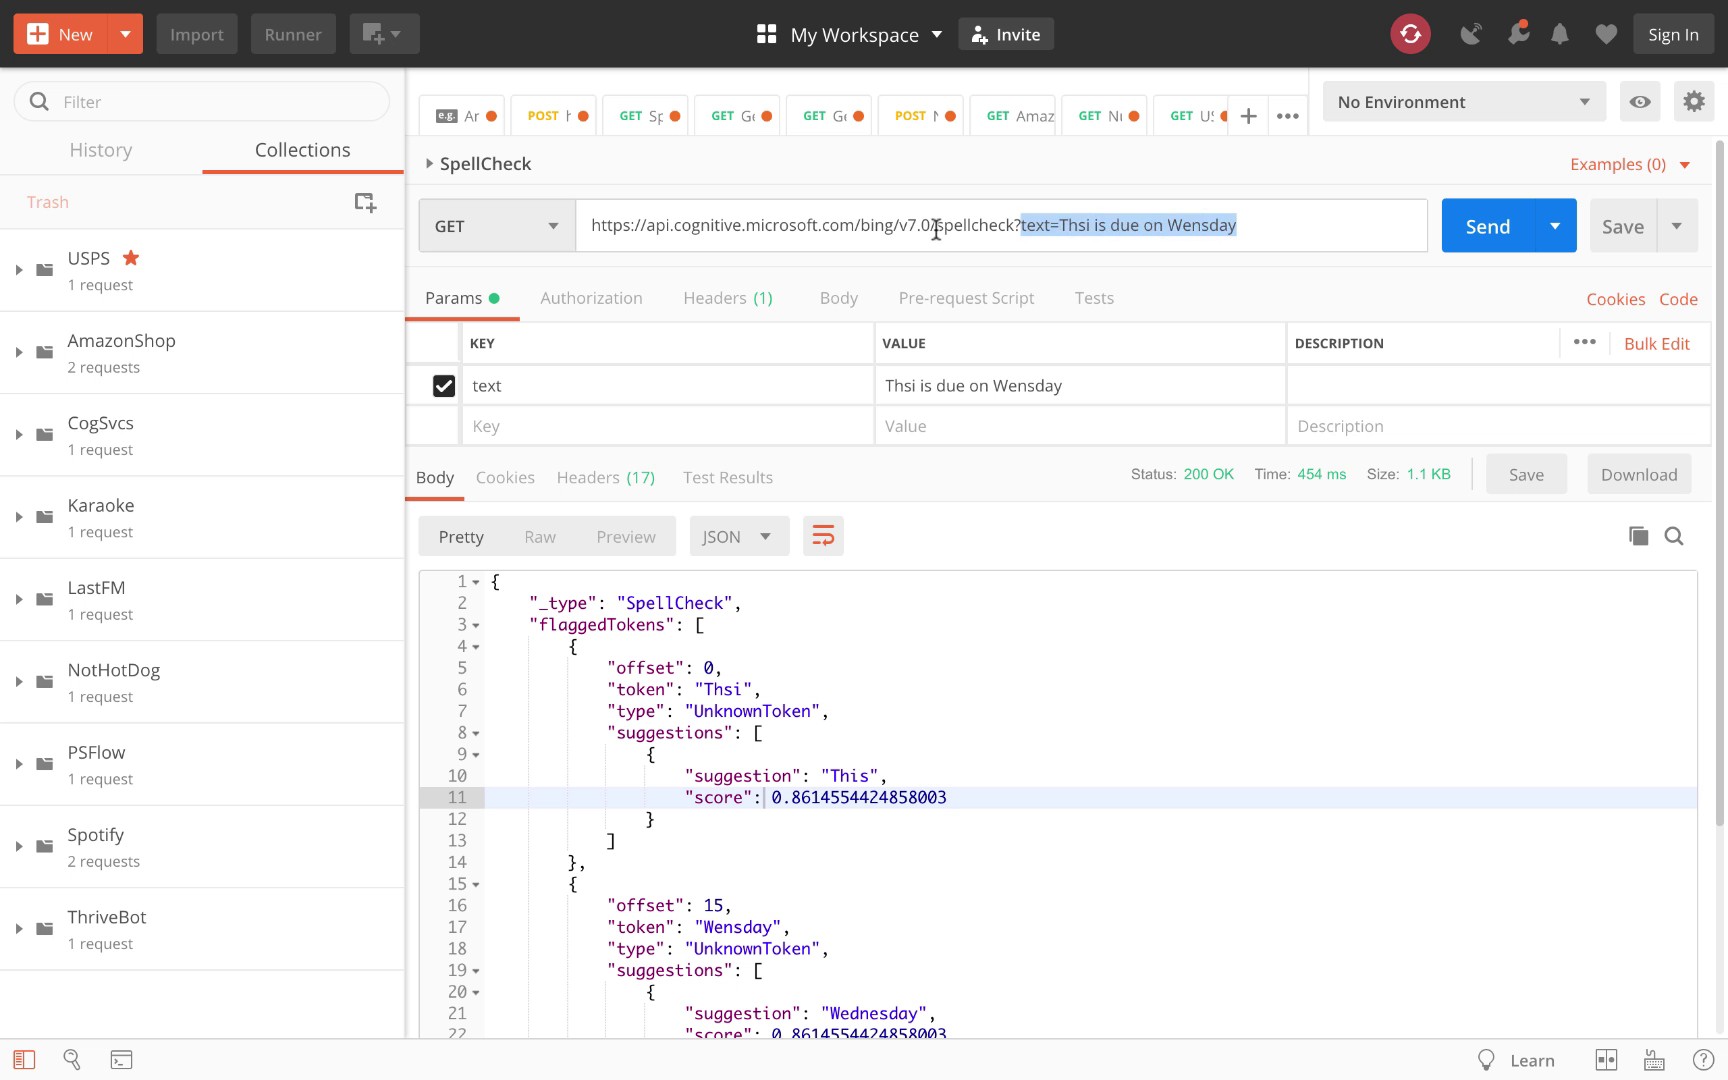Toggle line wrap in response
The image size is (1728, 1080).
[823, 537]
